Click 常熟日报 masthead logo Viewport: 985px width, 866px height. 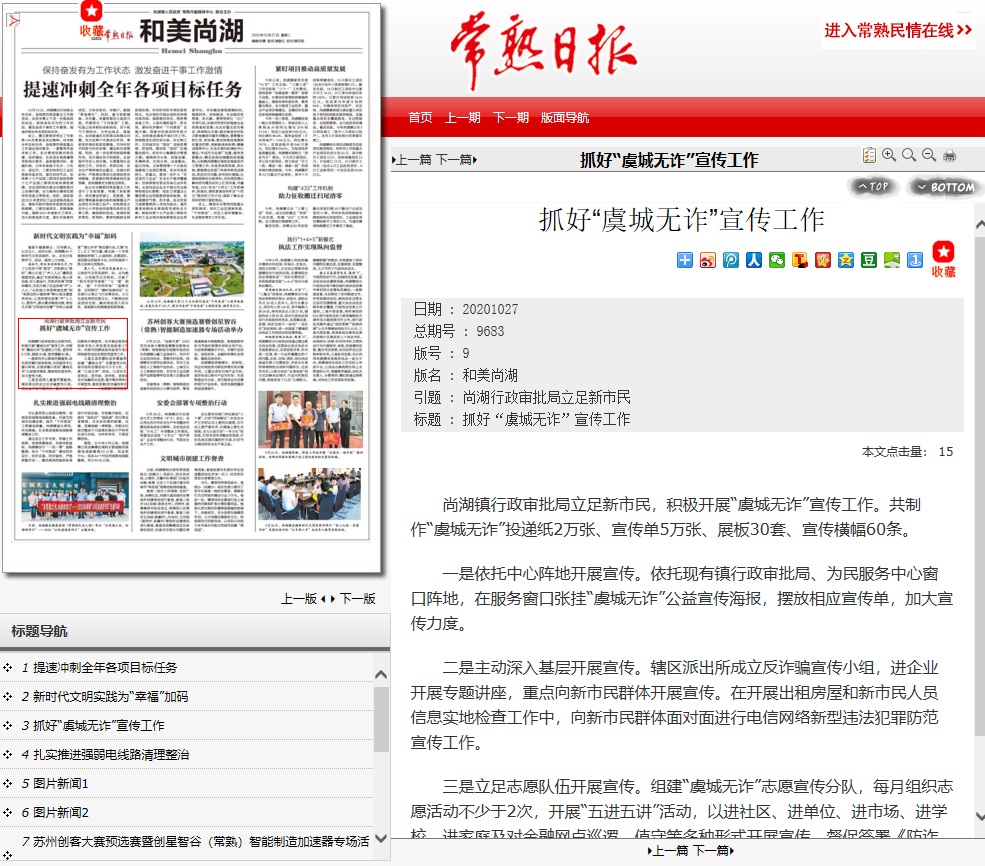[543, 50]
